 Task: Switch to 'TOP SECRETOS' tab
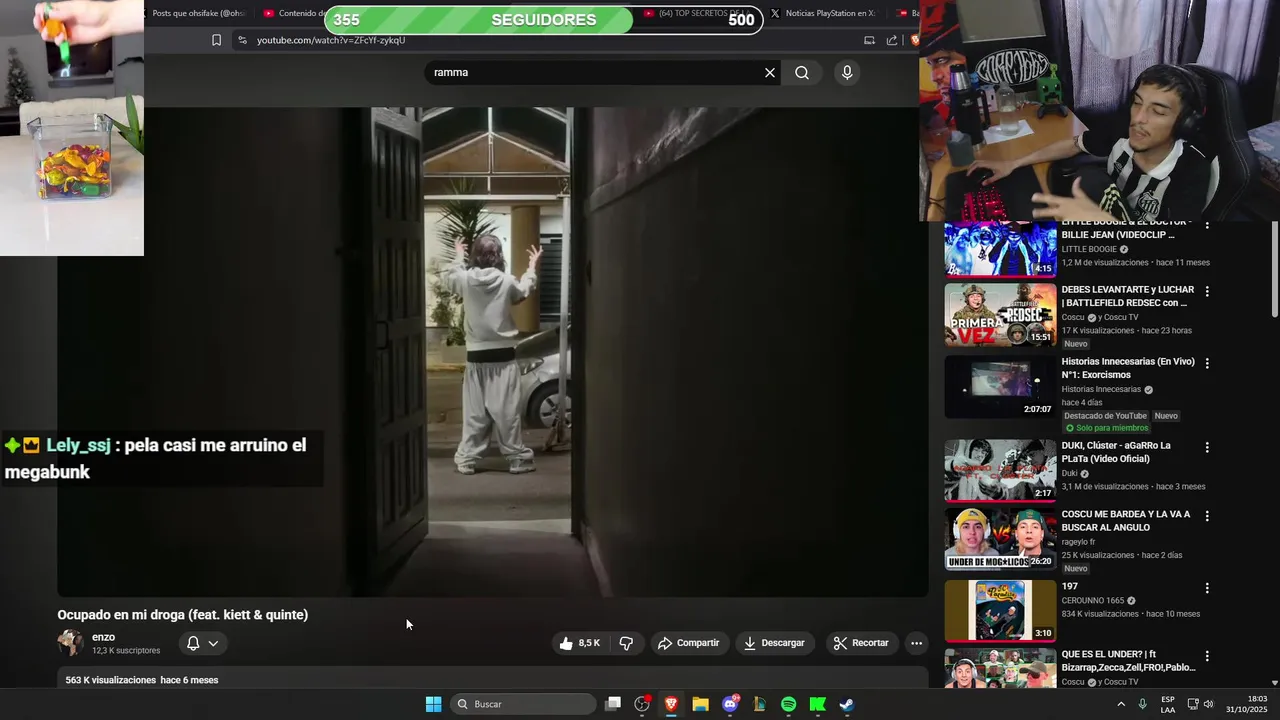pos(700,13)
